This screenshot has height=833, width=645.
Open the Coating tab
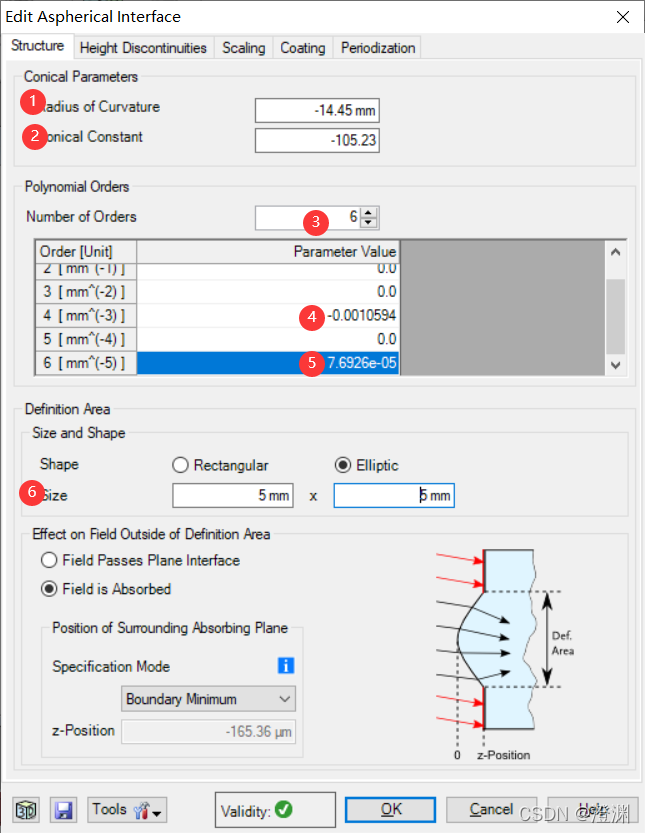click(x=302, y=48)
